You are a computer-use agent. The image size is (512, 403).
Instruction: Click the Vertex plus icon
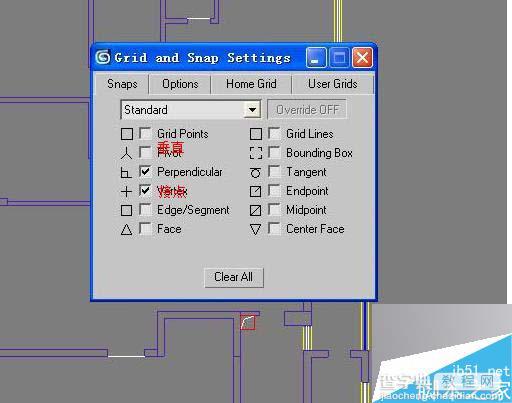[126, 192]
